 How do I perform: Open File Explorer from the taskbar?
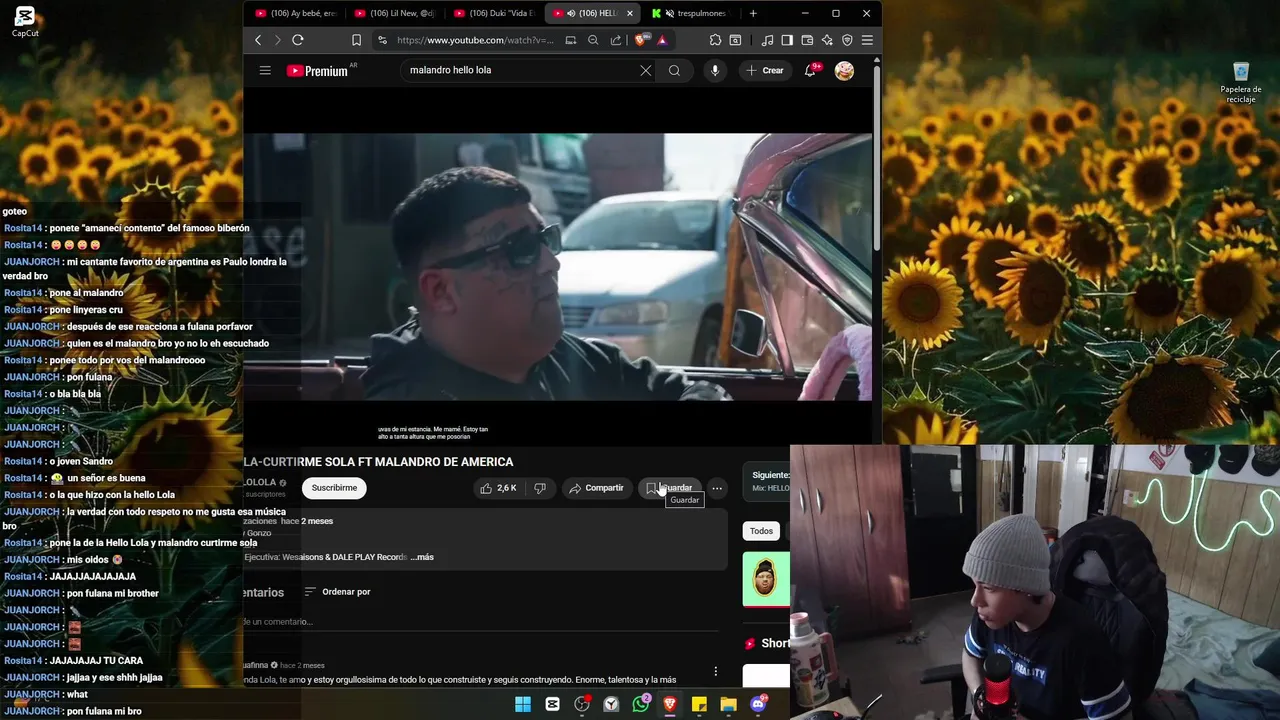[729, 704]
